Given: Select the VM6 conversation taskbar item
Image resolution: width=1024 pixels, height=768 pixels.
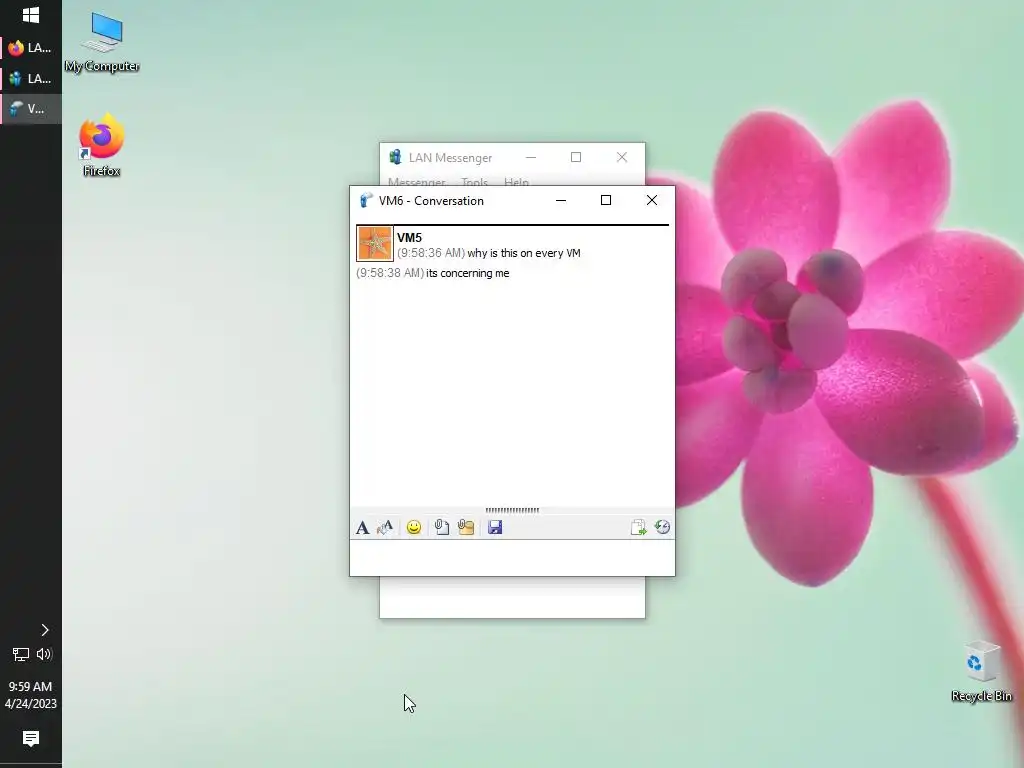Looking at the screenshot, I should [x=31, y=108].
